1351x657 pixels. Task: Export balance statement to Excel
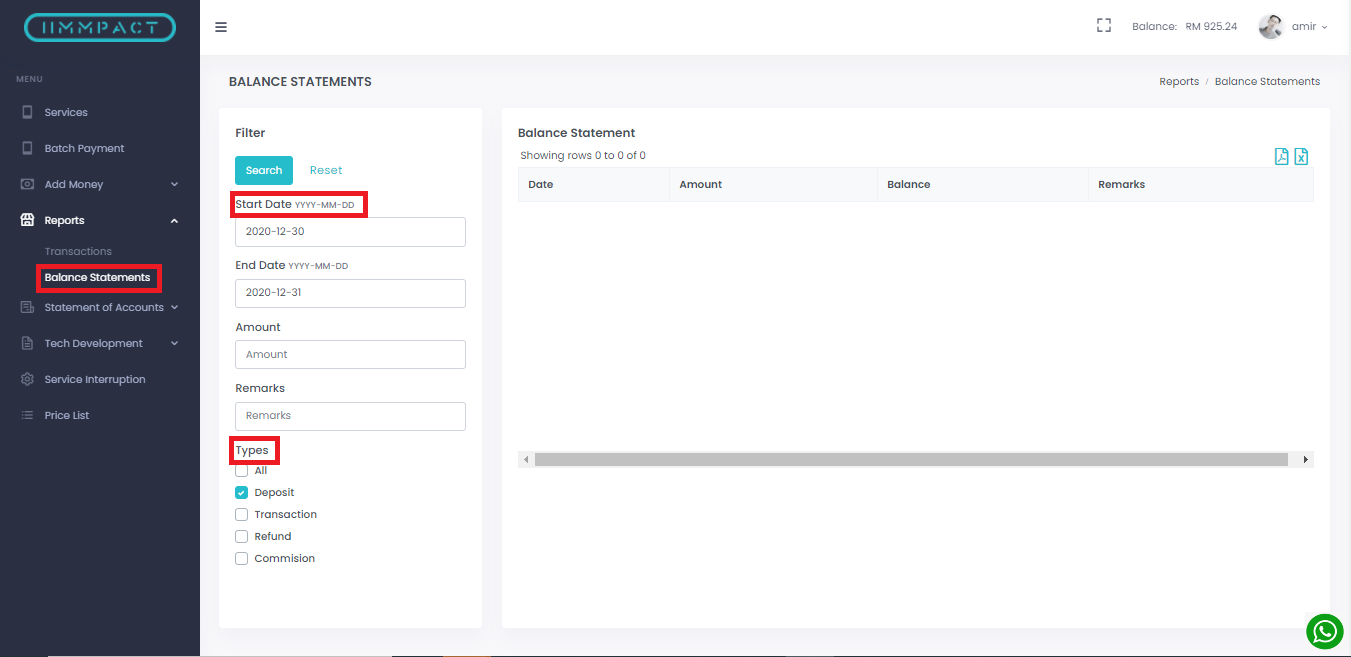(1301, 156)
